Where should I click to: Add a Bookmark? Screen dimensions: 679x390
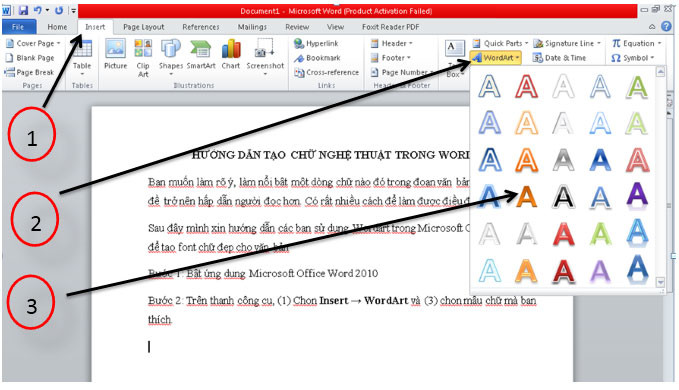[x=317, y=58]
